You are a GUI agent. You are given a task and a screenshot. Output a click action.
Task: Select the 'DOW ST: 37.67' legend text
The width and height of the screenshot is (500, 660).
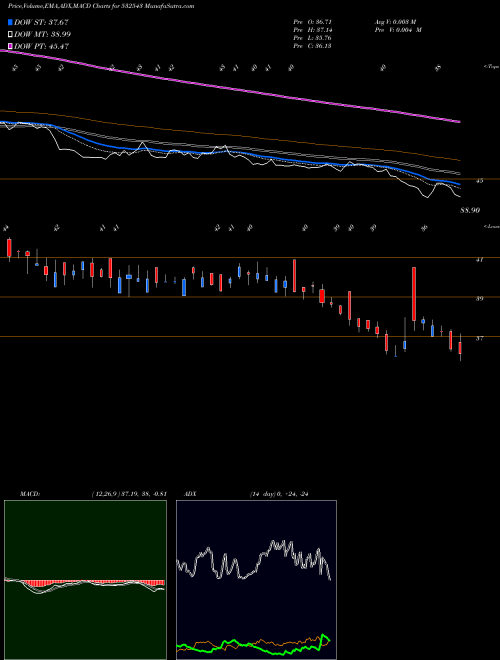click(41, 22)
